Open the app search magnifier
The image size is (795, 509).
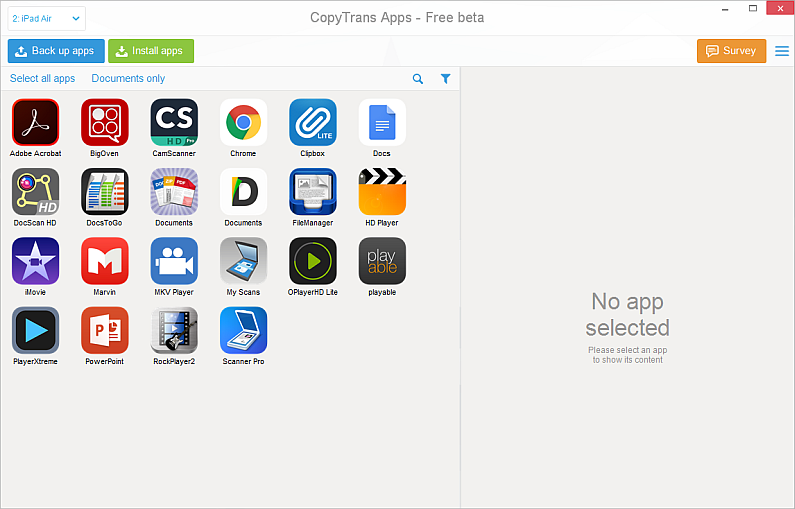pos(418,79)
